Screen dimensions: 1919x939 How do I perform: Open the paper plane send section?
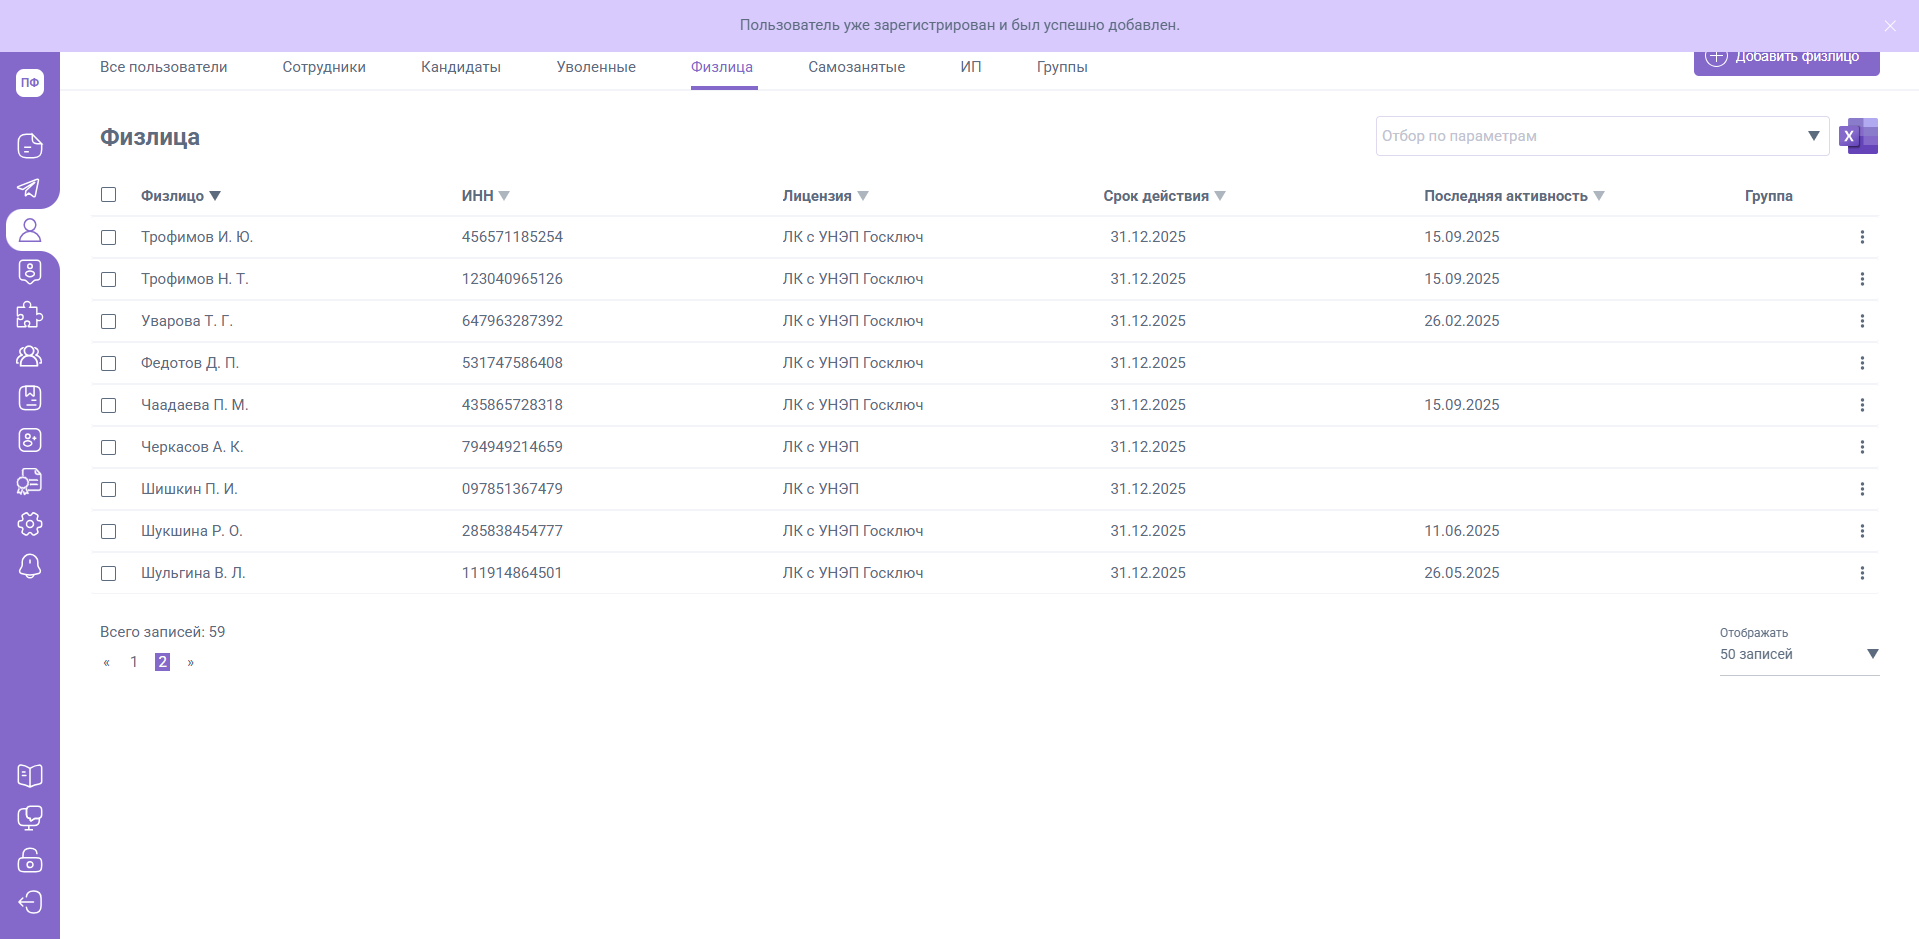point(30,188)
